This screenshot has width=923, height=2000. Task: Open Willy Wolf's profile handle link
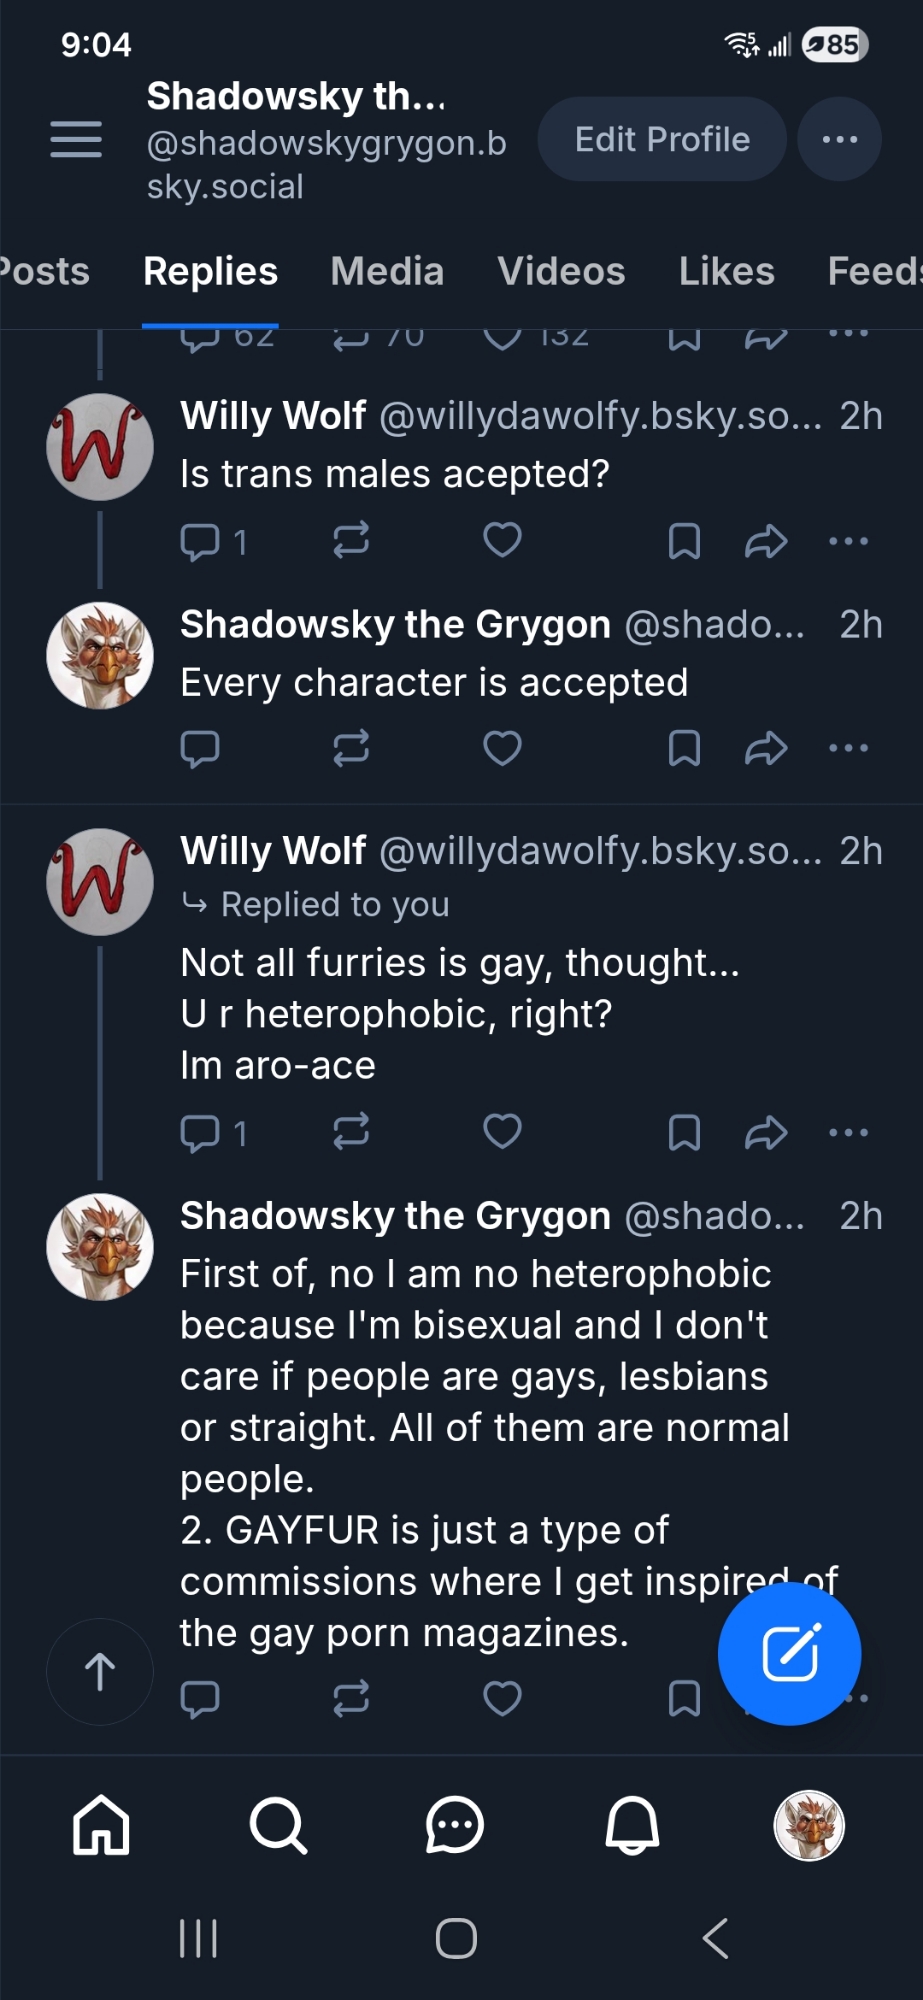pos(600,416)
